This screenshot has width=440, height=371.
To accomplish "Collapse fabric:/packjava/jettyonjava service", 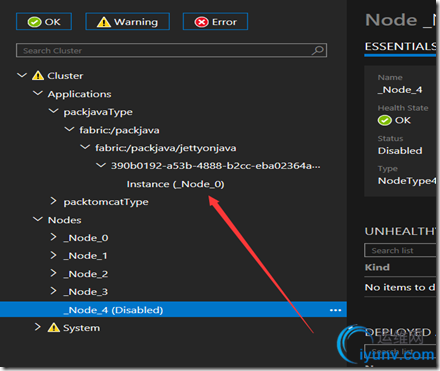I will [x=85, y=147].
